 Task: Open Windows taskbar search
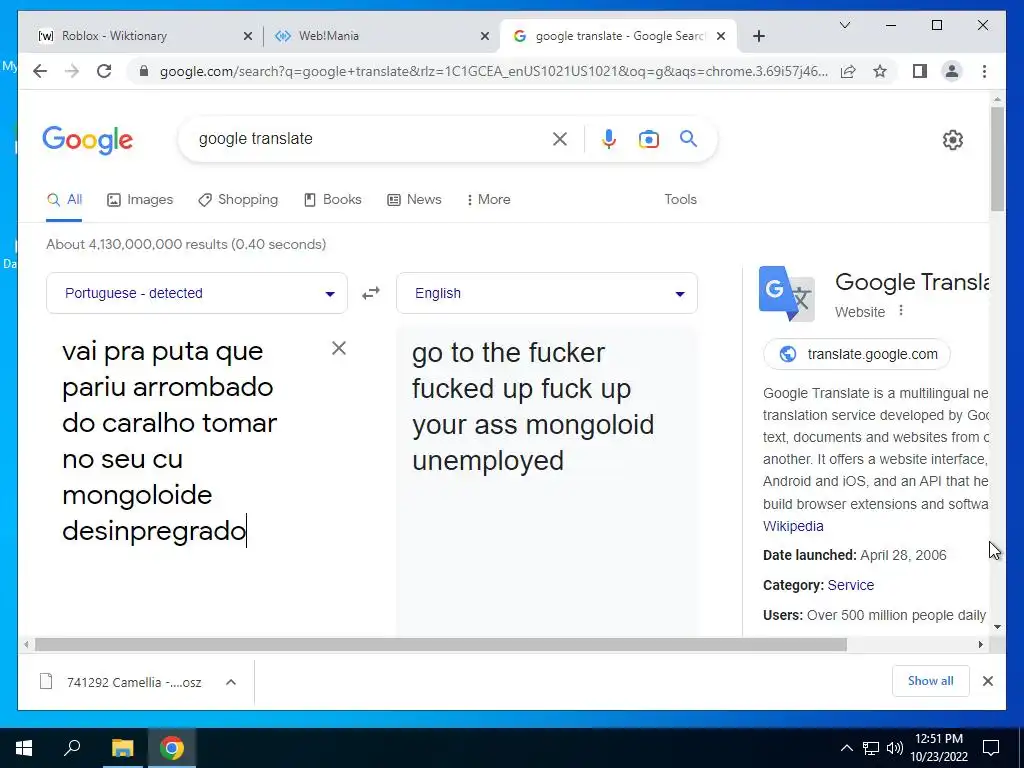point(72,748)
